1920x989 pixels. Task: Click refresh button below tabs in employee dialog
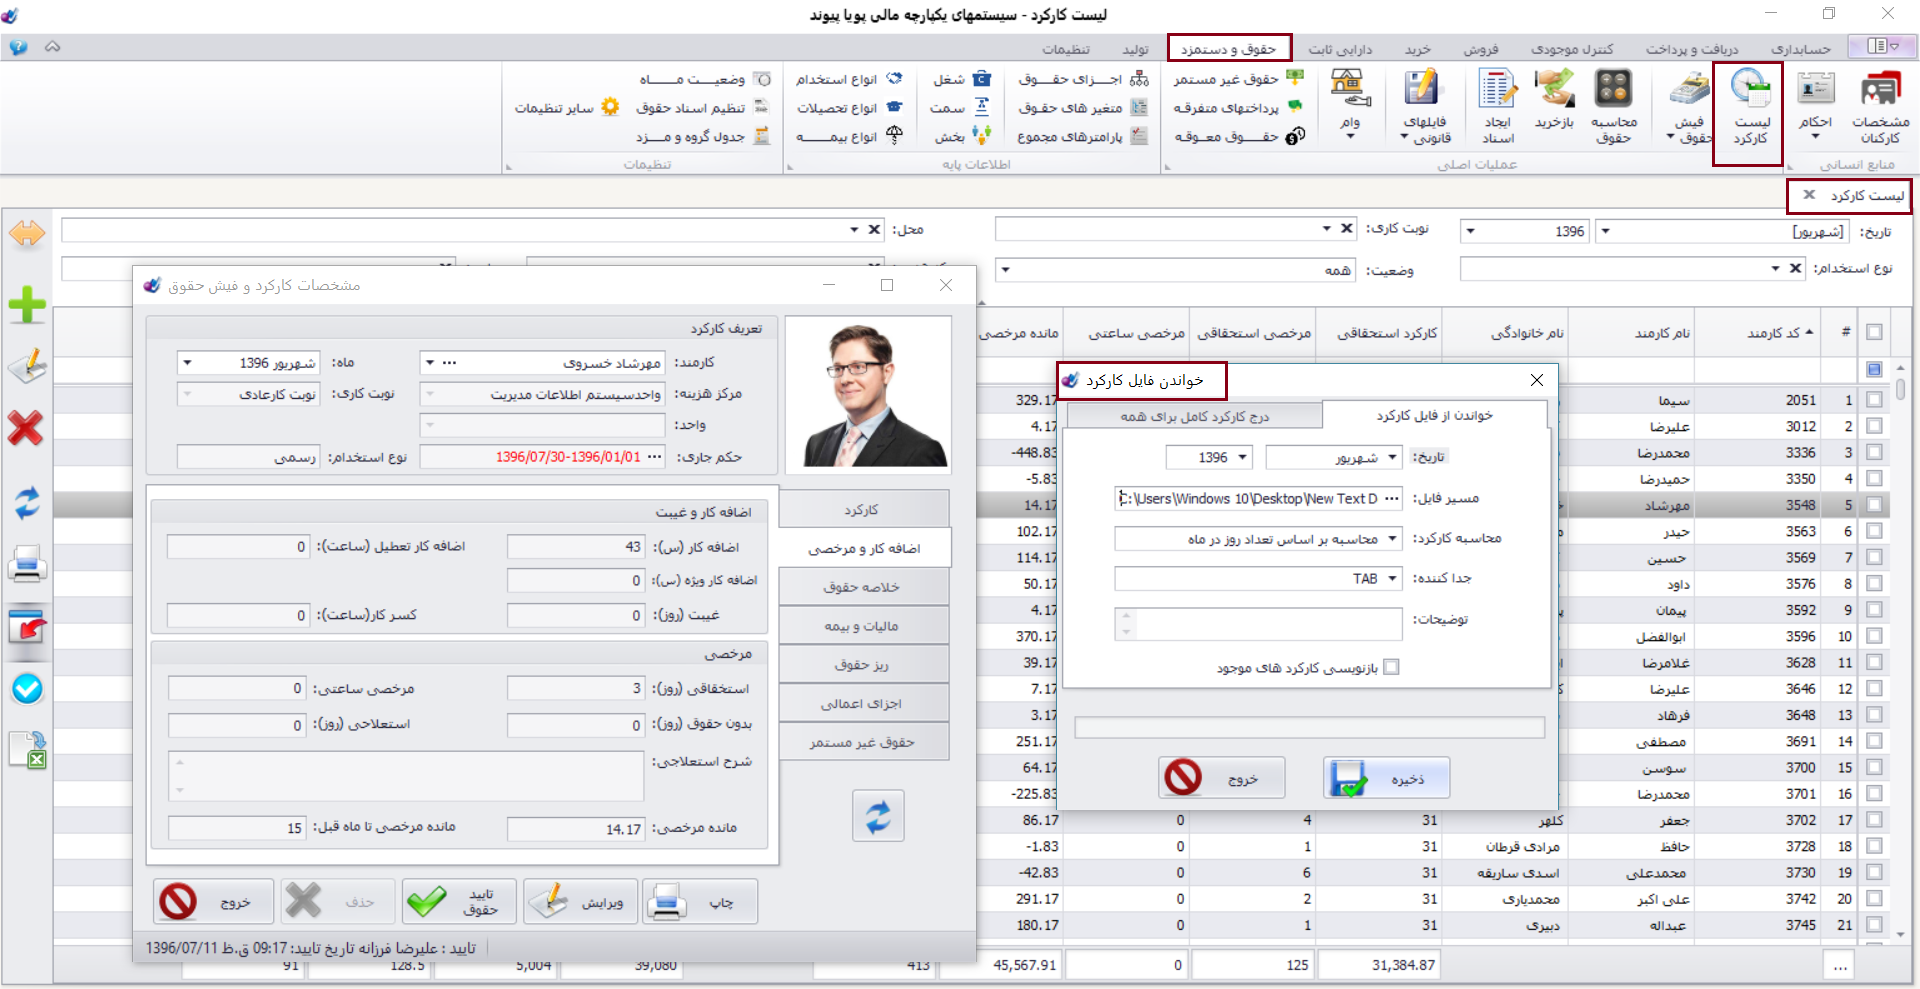pos(878,816)
